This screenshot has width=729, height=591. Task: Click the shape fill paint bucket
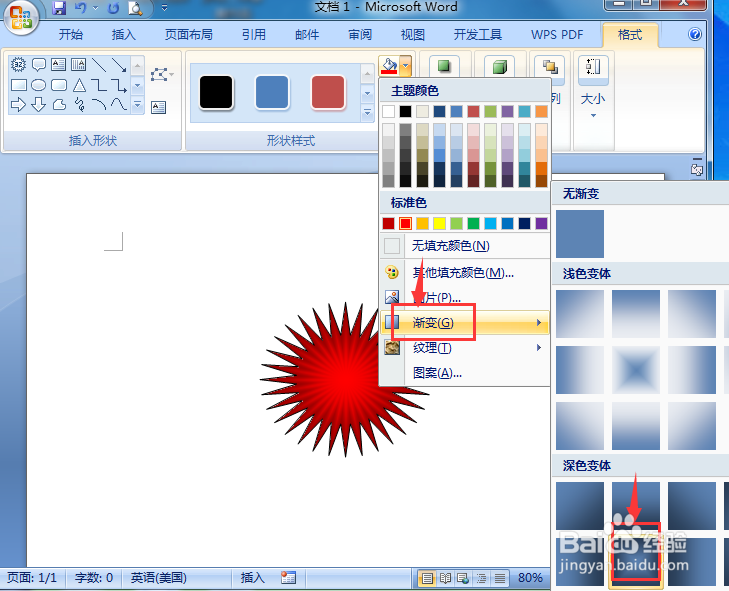coord(389,66)
